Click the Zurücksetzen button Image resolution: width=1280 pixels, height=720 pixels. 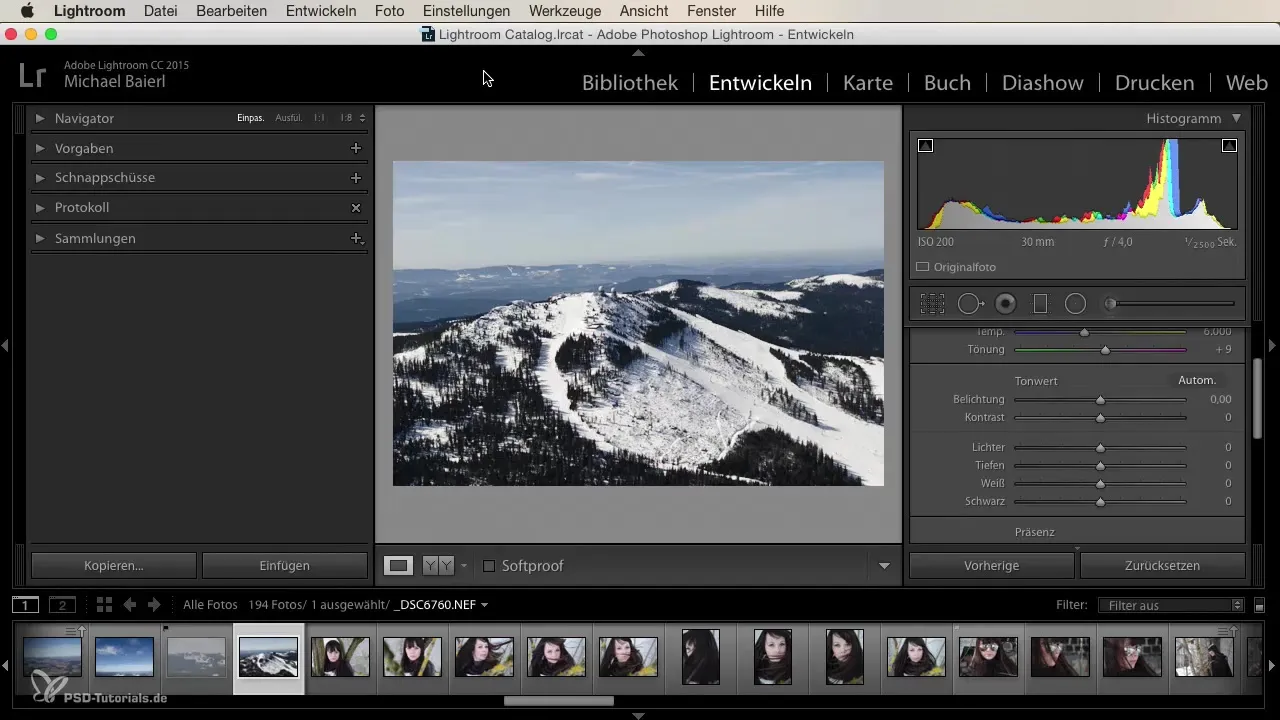coord(1163,566)
